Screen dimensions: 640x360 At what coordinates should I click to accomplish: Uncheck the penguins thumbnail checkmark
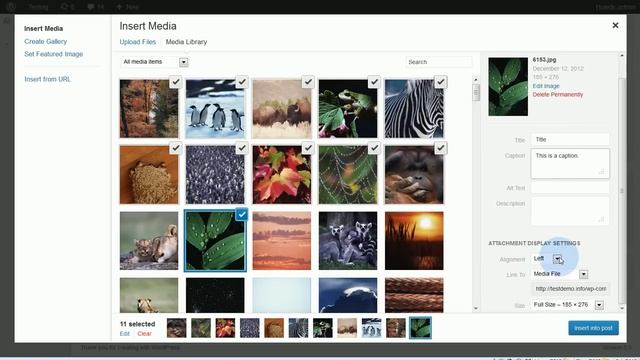242,82
